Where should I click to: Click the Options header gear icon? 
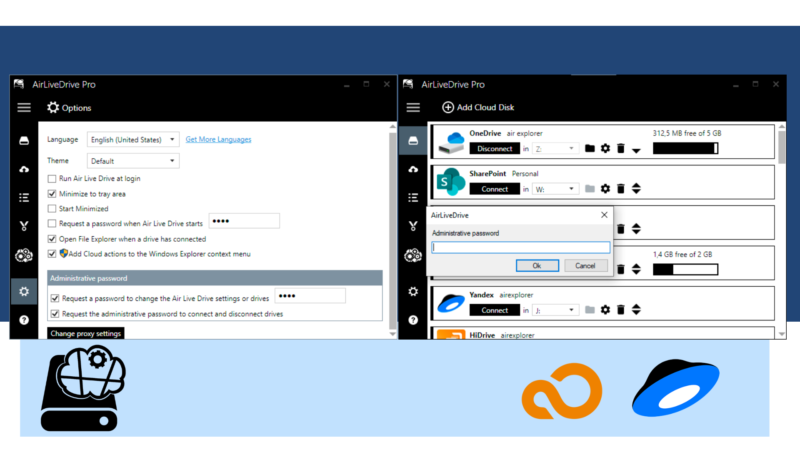pyautogui.click(x=53, y=107)
